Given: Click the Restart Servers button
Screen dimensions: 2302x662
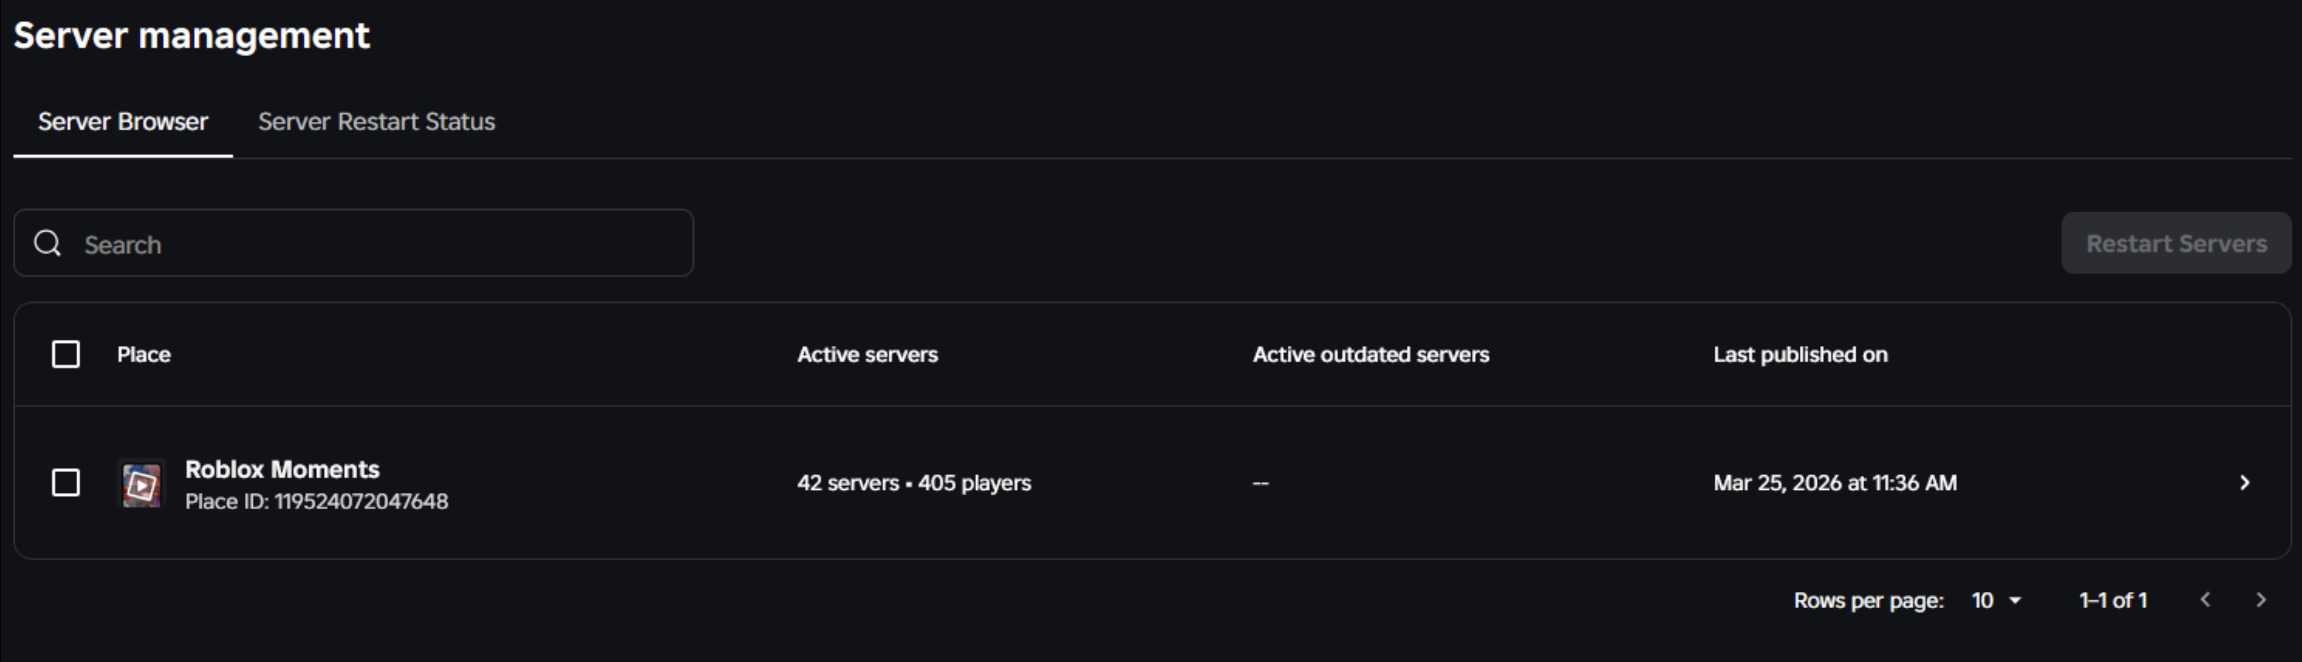Looking at the screenshot, I should point(2176,243).
